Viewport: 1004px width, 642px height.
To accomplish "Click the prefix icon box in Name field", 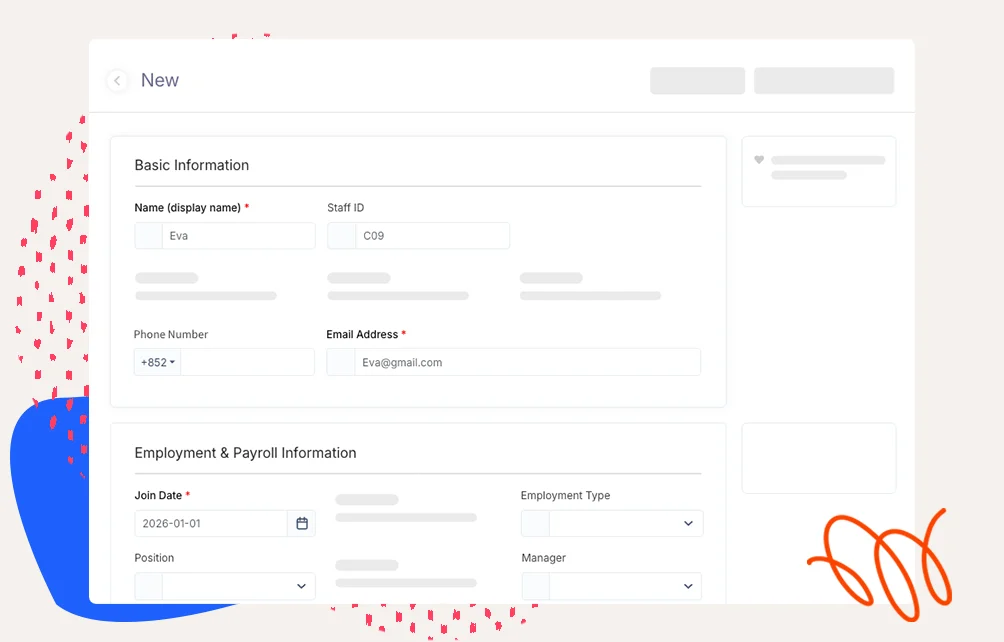I will [148, 236].
